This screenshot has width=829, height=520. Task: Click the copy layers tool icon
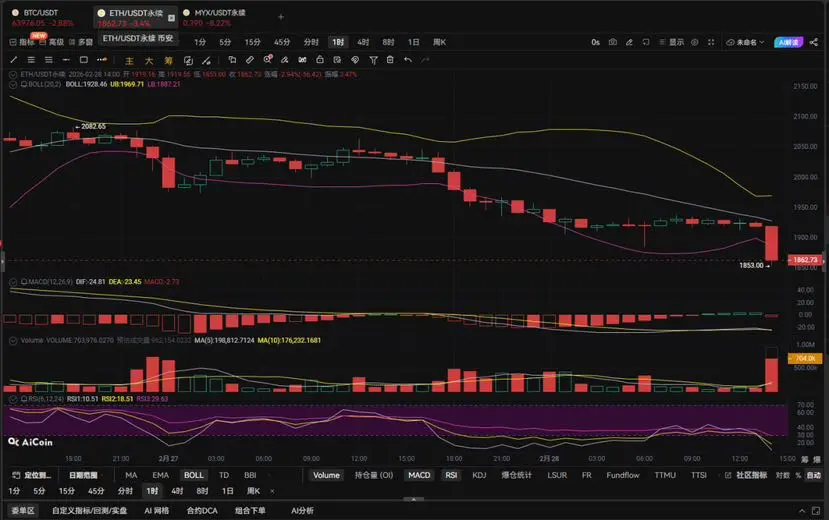point(232,60)
